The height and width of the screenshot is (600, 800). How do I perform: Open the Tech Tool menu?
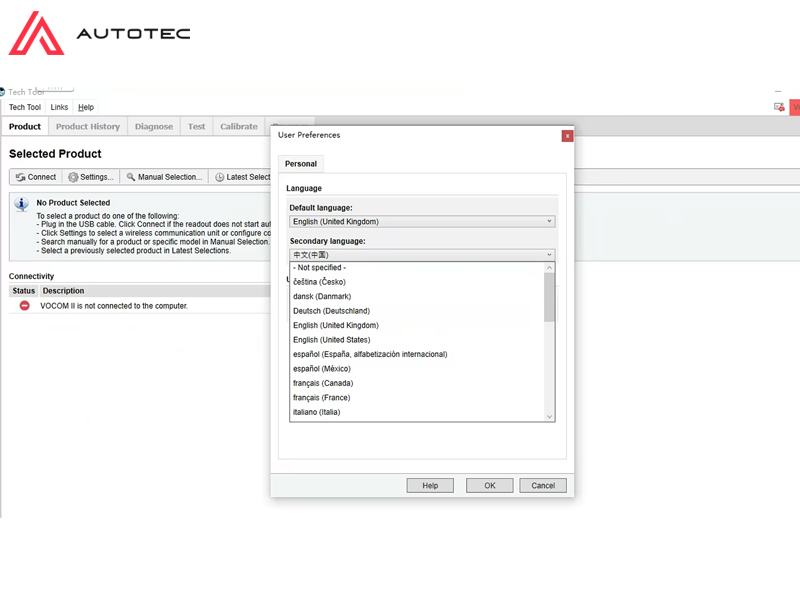(24, 107)
